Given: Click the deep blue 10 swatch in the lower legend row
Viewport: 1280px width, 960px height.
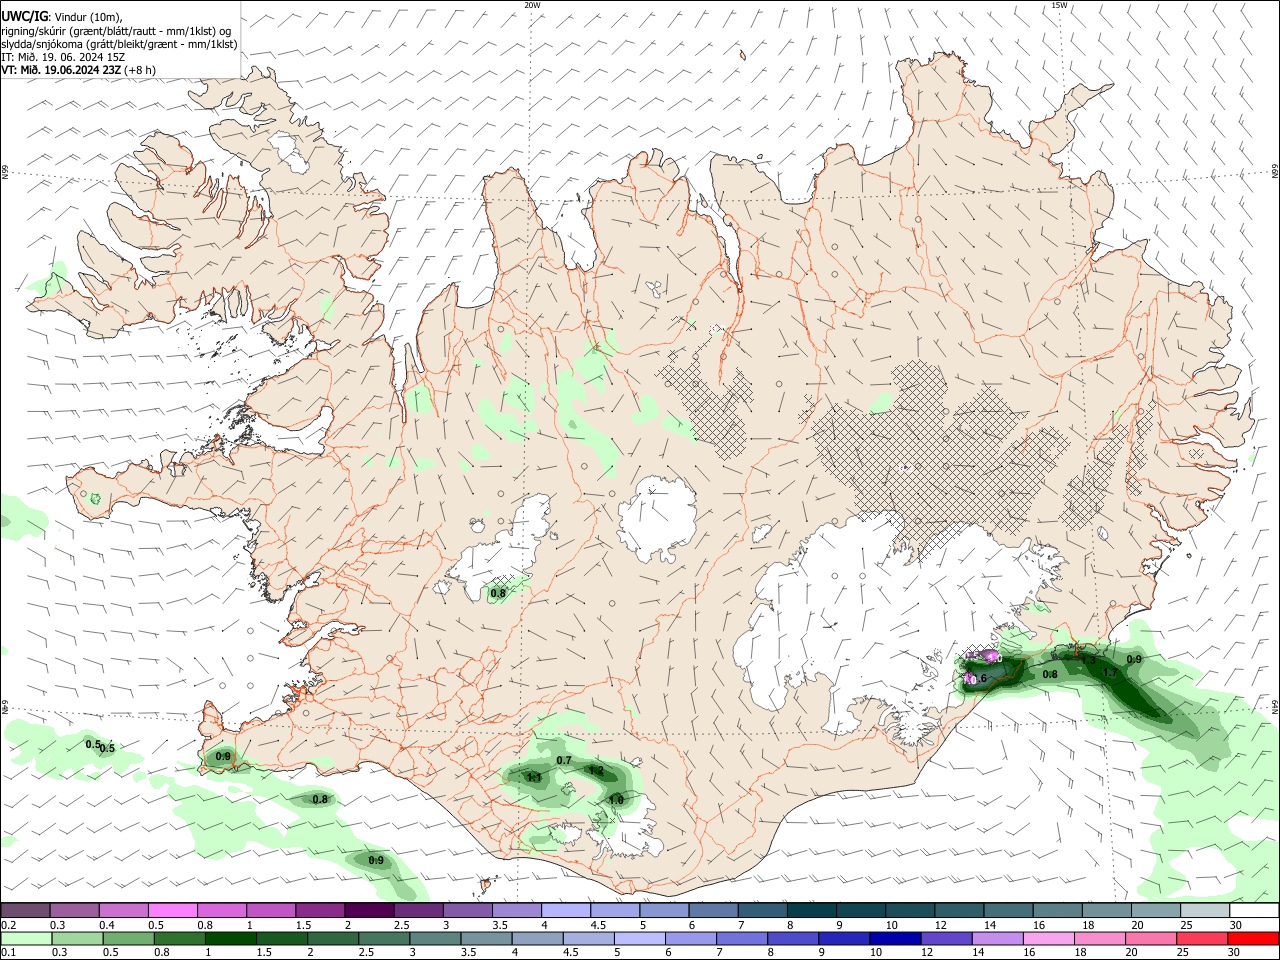Looking at the screenshot, I should (x=895, y=938).
